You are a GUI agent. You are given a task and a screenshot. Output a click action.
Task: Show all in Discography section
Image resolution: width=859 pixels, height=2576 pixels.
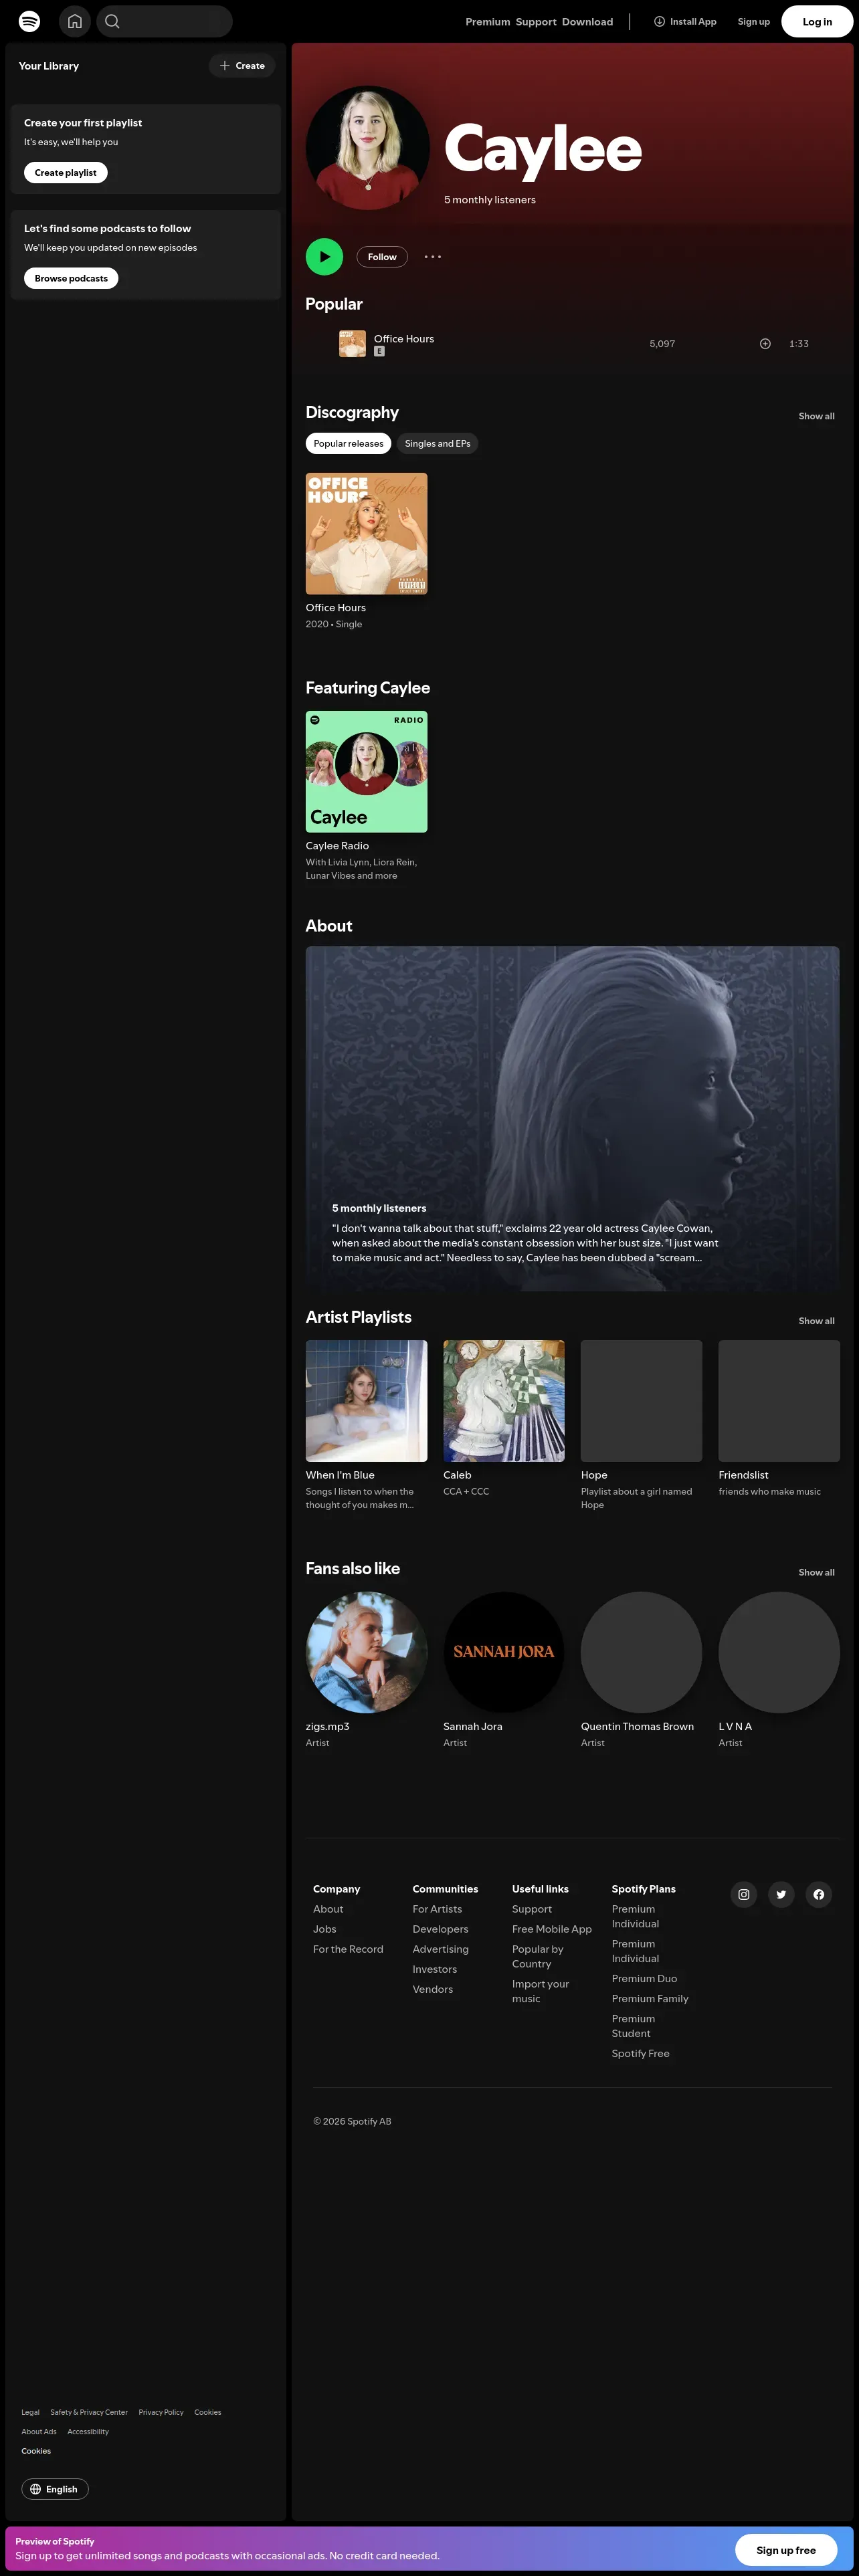(816, 416)
